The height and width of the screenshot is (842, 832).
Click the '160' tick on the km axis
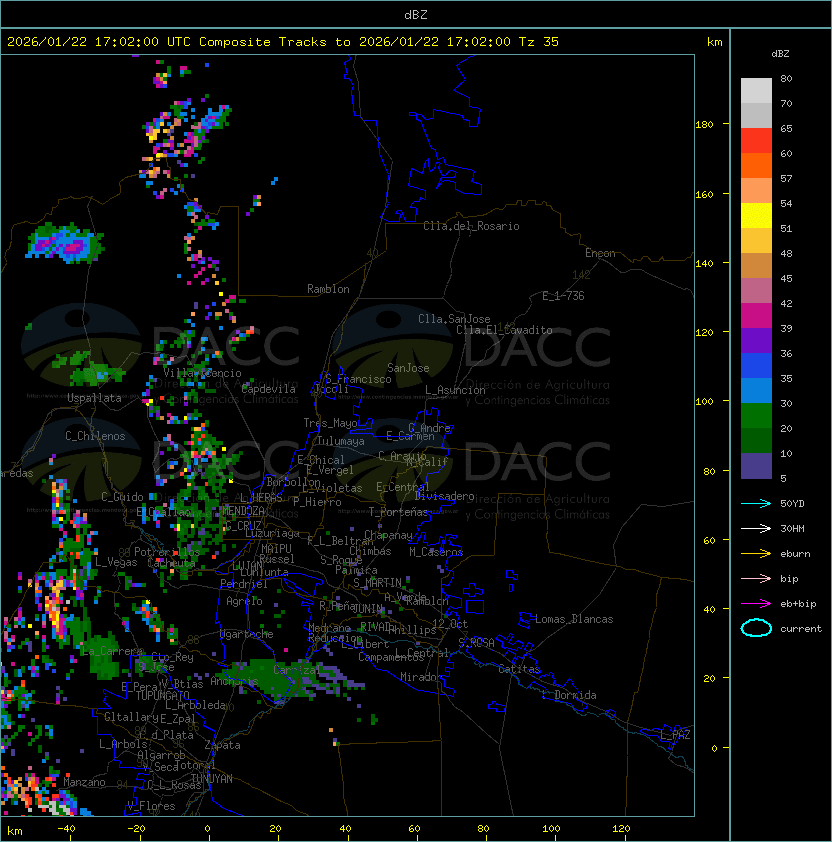(704, 194)
